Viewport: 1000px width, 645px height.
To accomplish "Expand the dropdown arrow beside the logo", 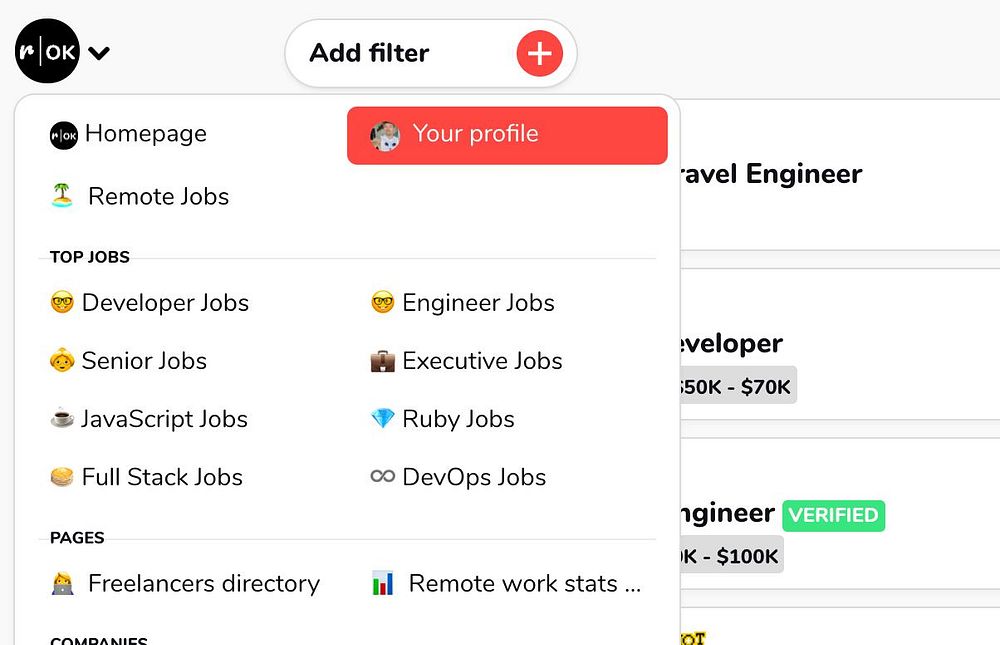I will pos(98,53).
